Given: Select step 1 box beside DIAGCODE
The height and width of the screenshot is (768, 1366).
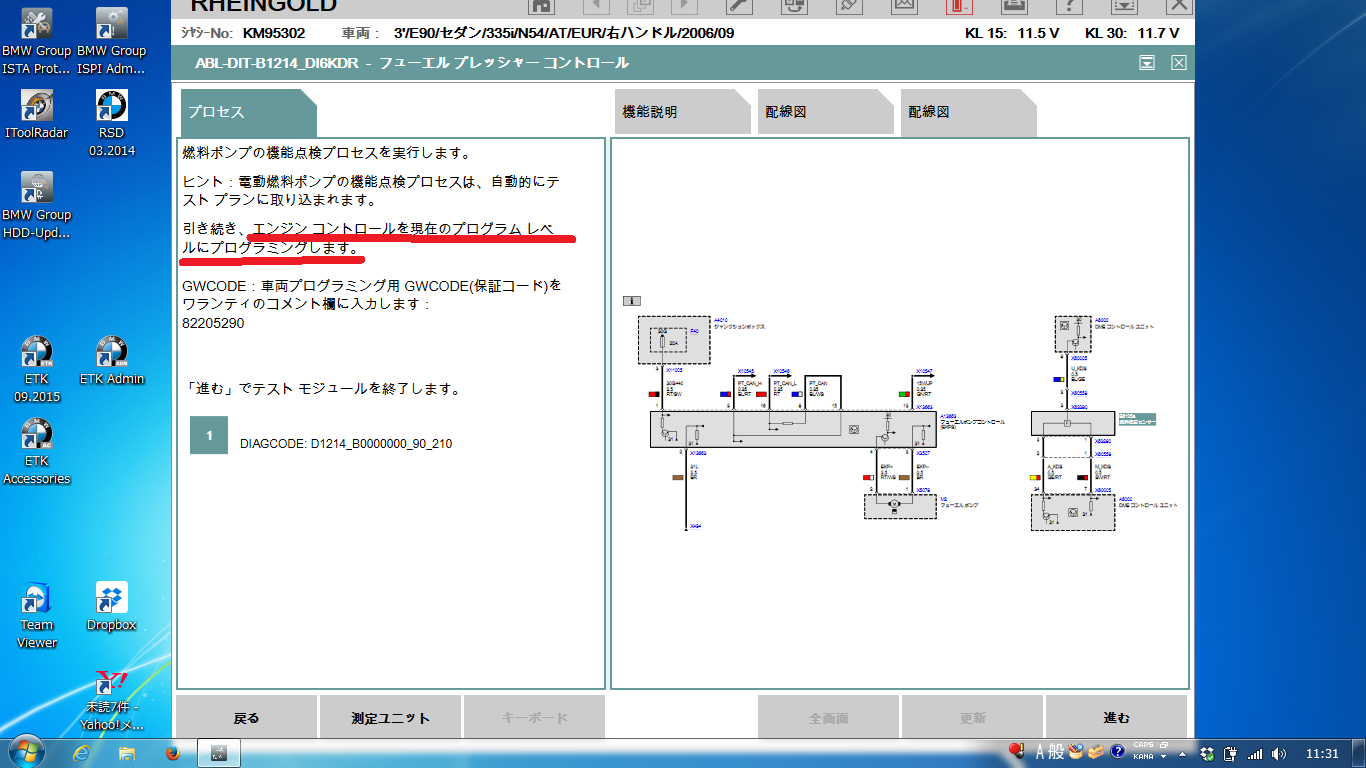Looking at the screenshot, I should pos(209,436).
